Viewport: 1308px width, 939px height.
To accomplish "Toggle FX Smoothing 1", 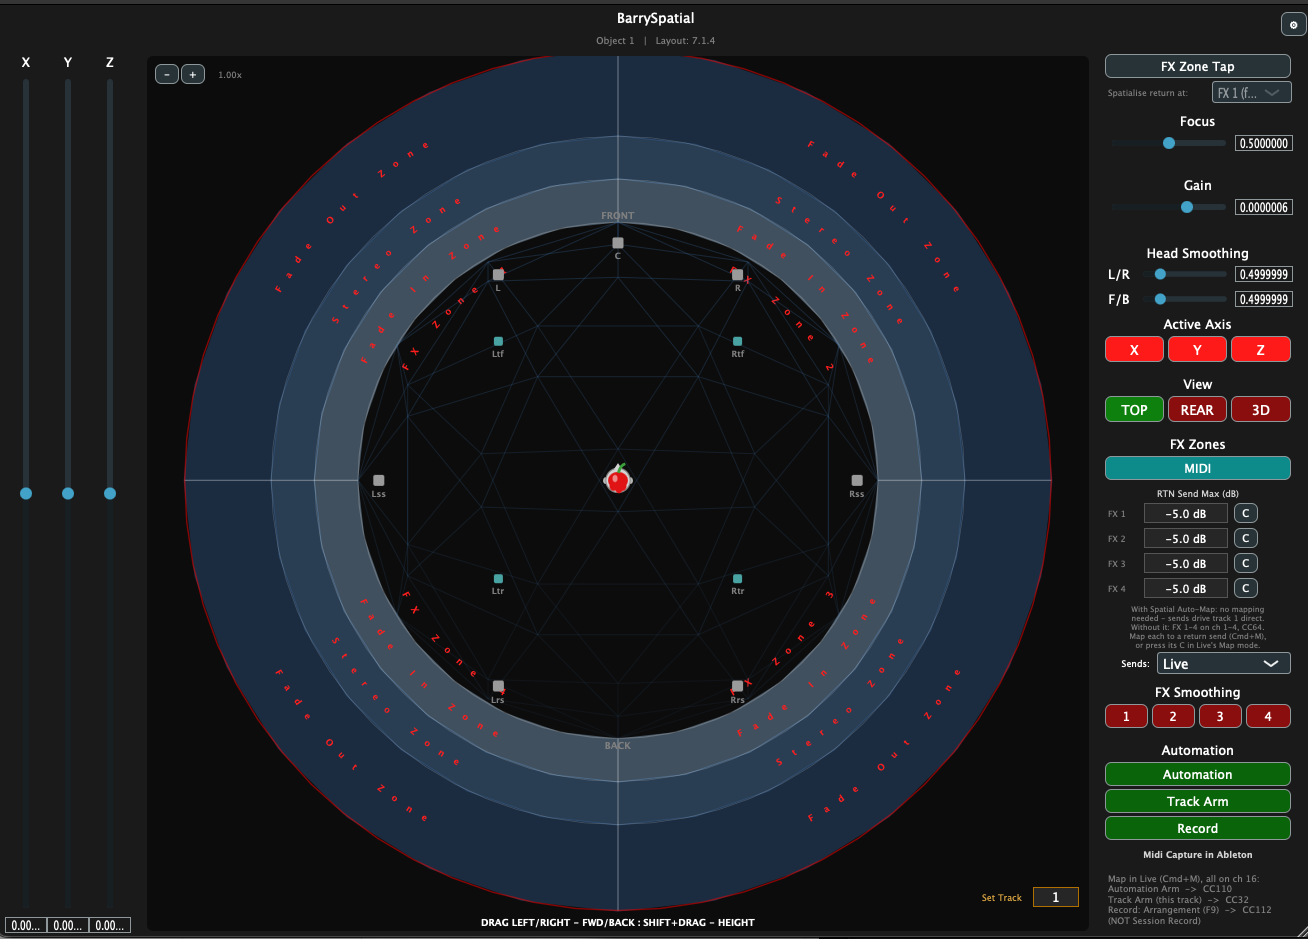I will (x=1126, y=716).
